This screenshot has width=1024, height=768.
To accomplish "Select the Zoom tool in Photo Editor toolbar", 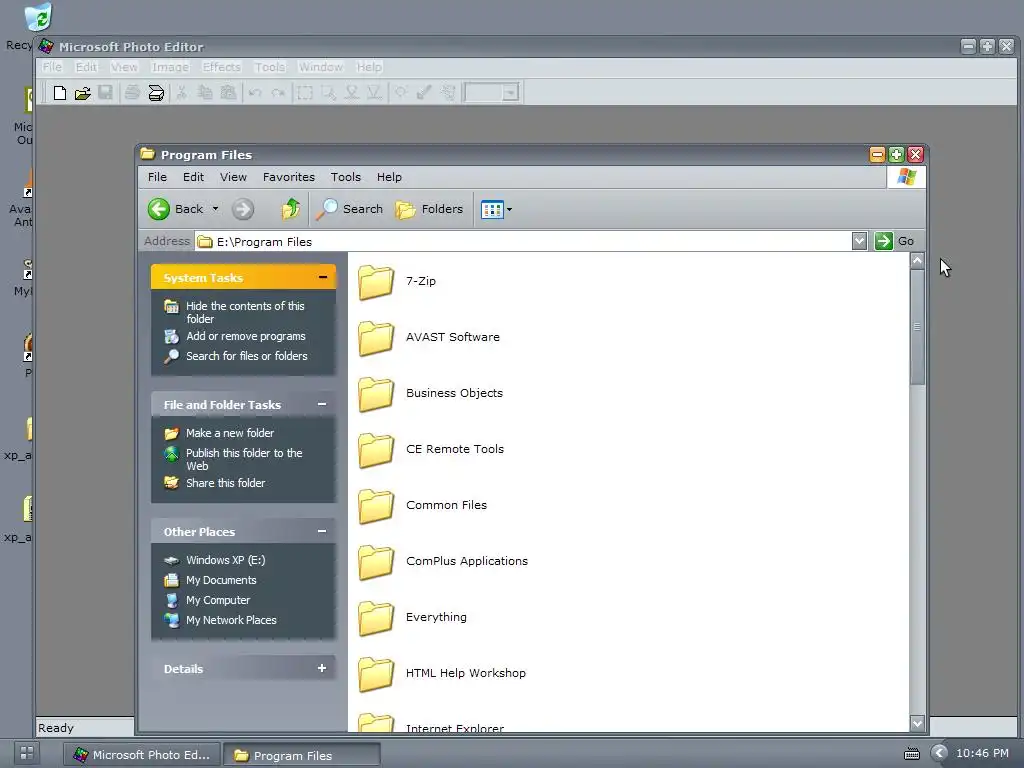I will 328,93.
